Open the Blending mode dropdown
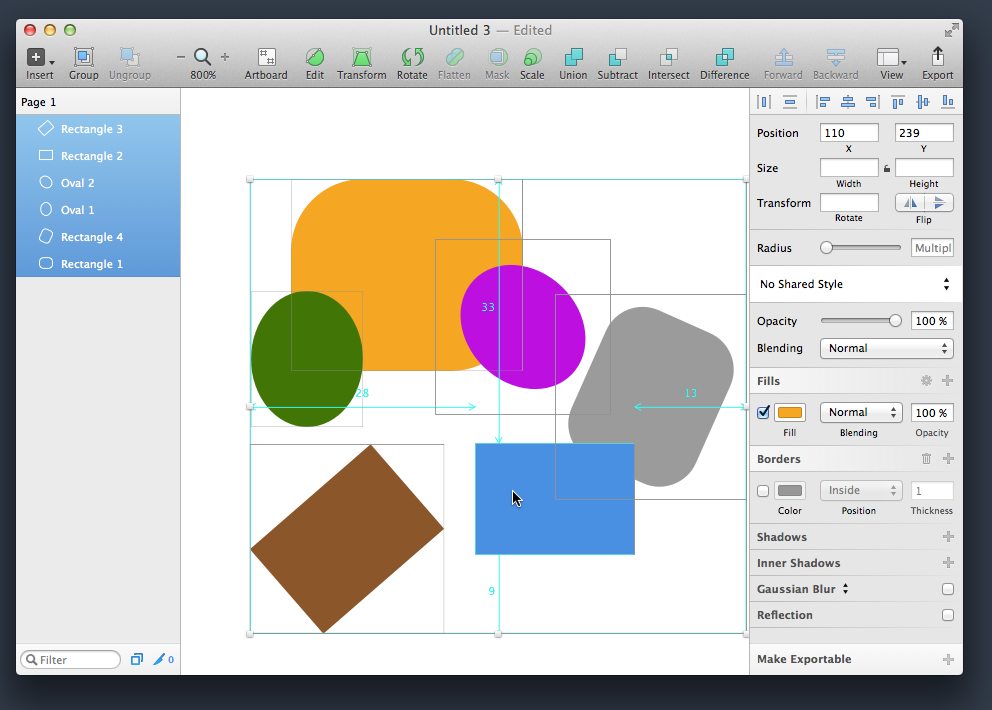 coord(886,348)
